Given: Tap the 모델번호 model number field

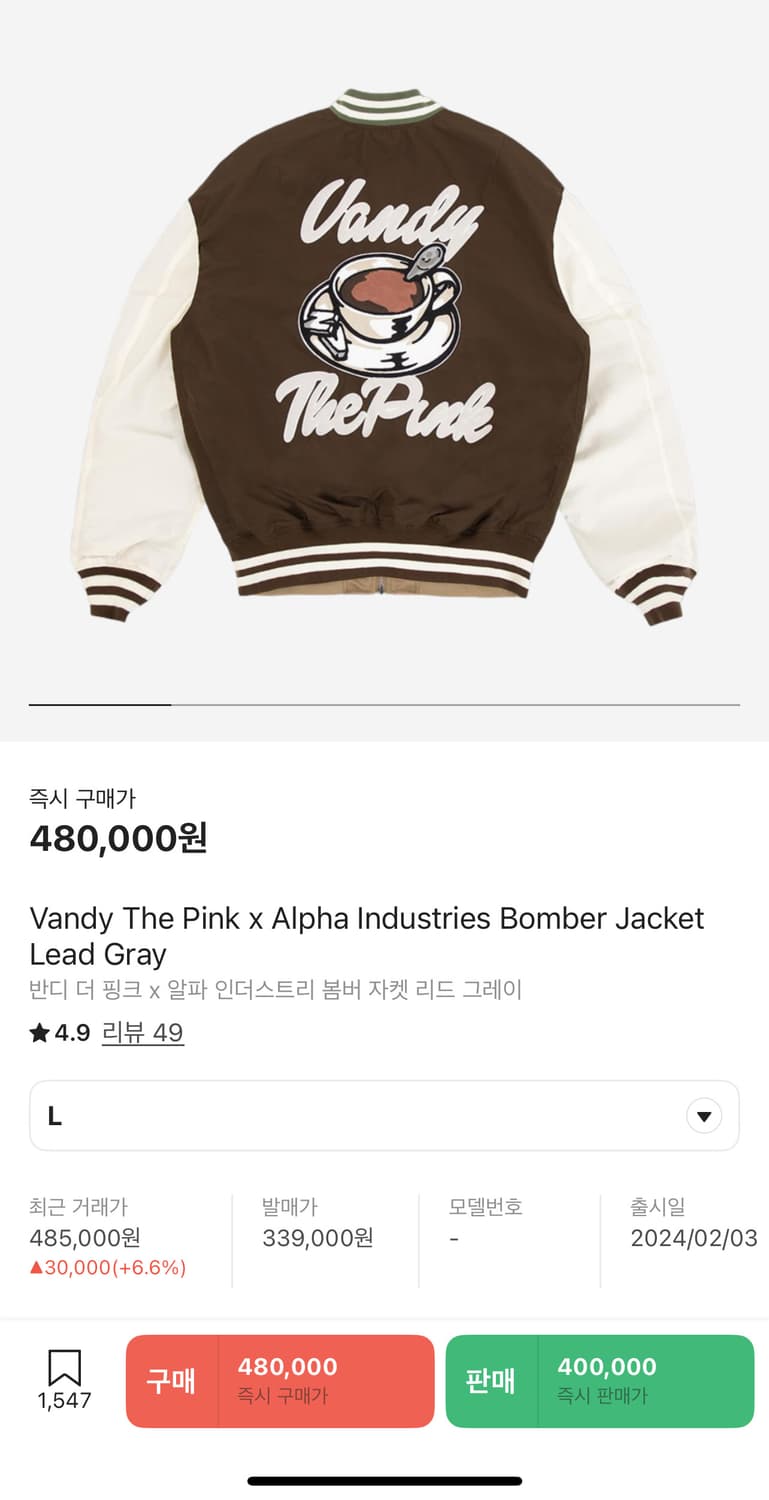Looking at the screenshot, I should point(485,1223).
